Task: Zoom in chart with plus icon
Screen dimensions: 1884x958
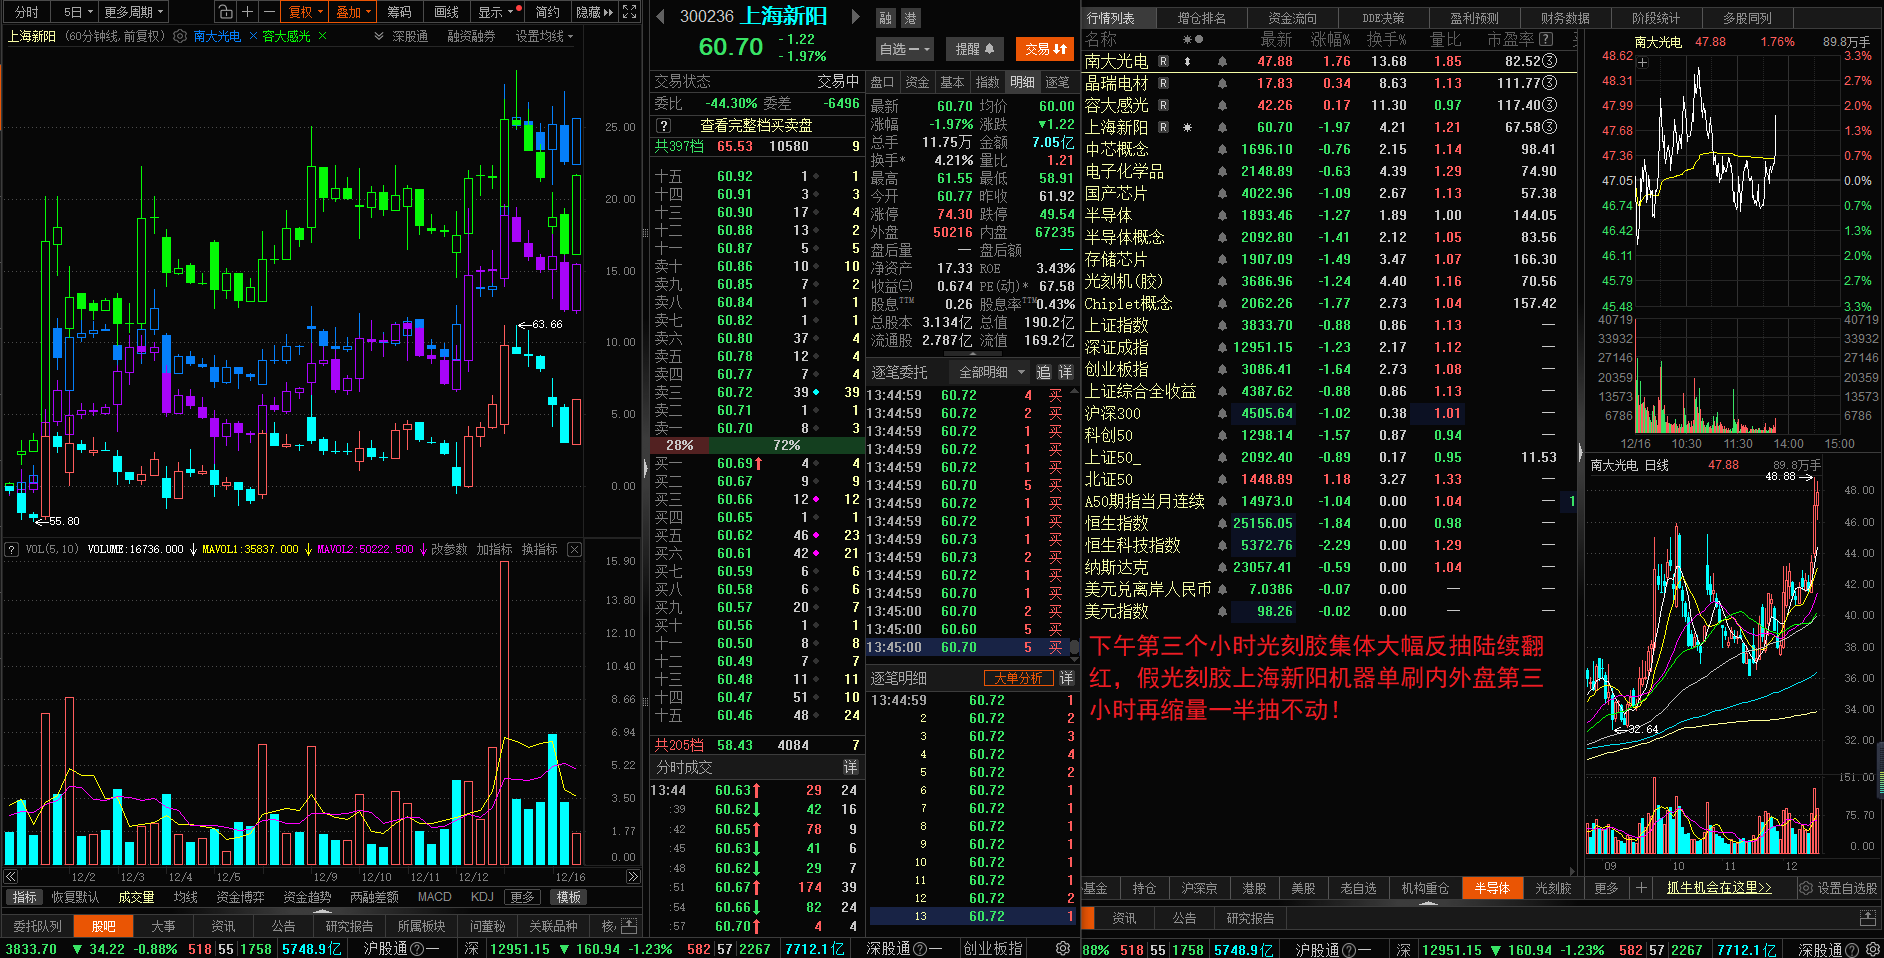Action: click(247, 12)
